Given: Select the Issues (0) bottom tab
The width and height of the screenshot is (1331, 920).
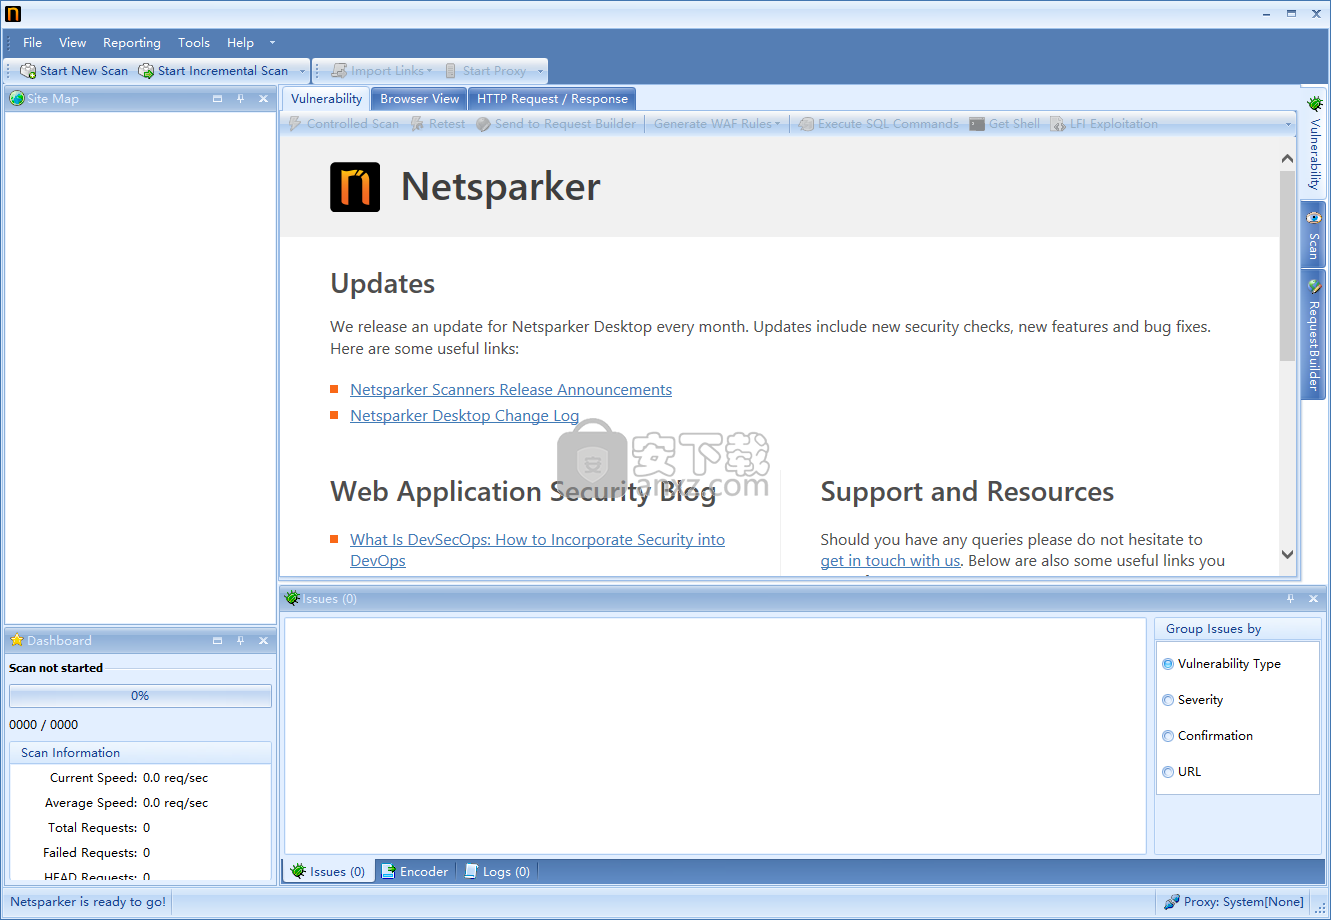Looking at the screenshot, I should pos(328,871).
